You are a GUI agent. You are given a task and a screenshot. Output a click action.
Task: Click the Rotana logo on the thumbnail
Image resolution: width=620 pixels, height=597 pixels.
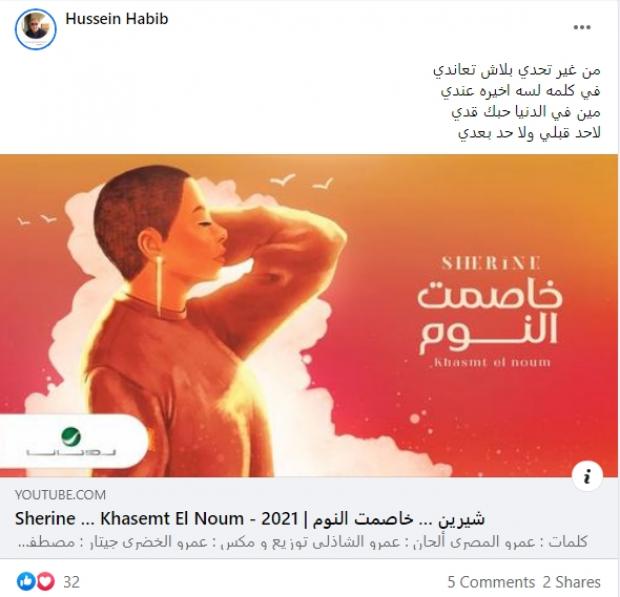[72, 442]
